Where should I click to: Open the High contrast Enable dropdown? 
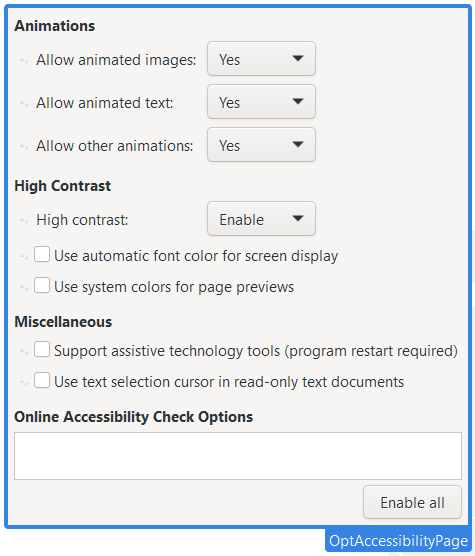click(x=261, y=219)
